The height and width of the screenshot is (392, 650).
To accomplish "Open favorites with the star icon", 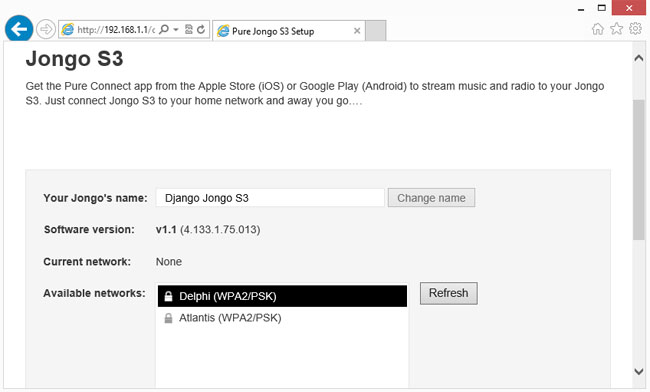I will click(616, 29).
